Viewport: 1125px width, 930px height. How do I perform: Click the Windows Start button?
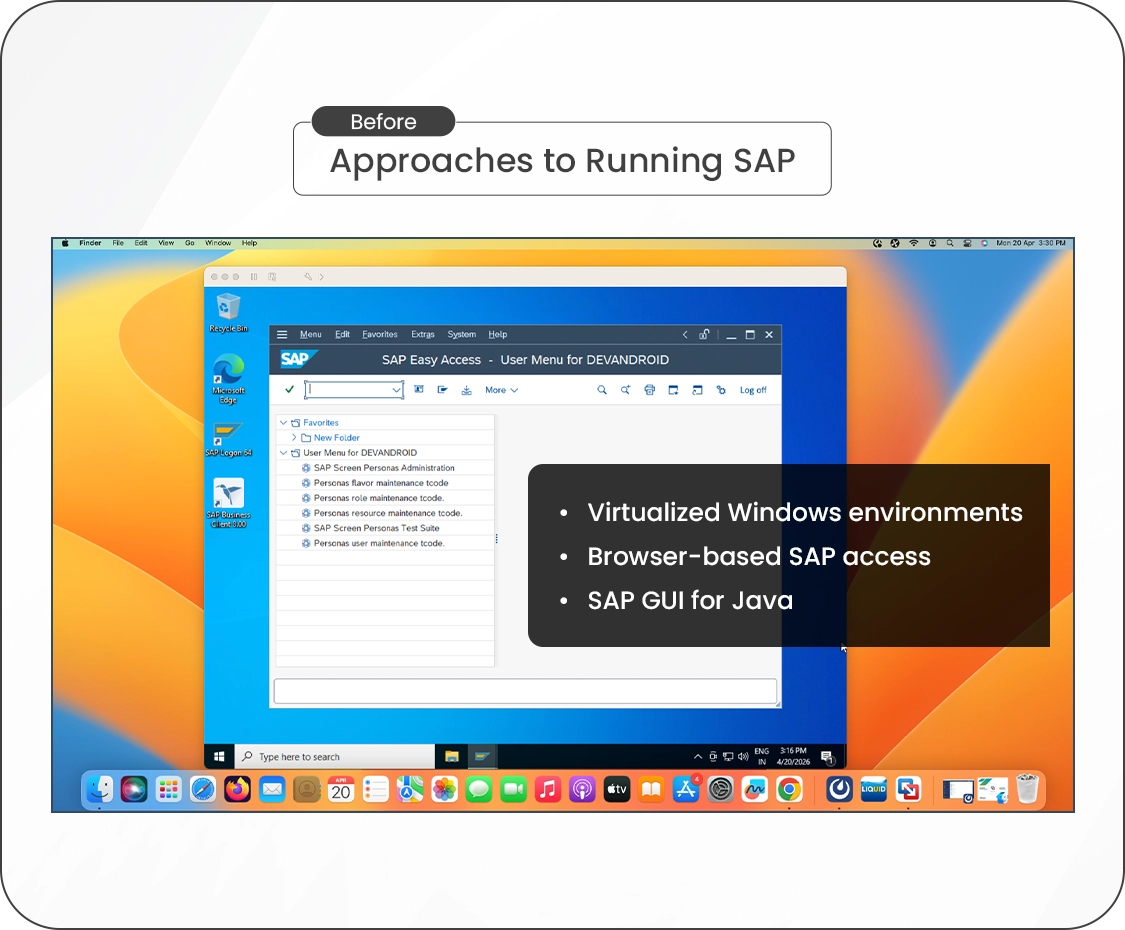pos(220,756)
